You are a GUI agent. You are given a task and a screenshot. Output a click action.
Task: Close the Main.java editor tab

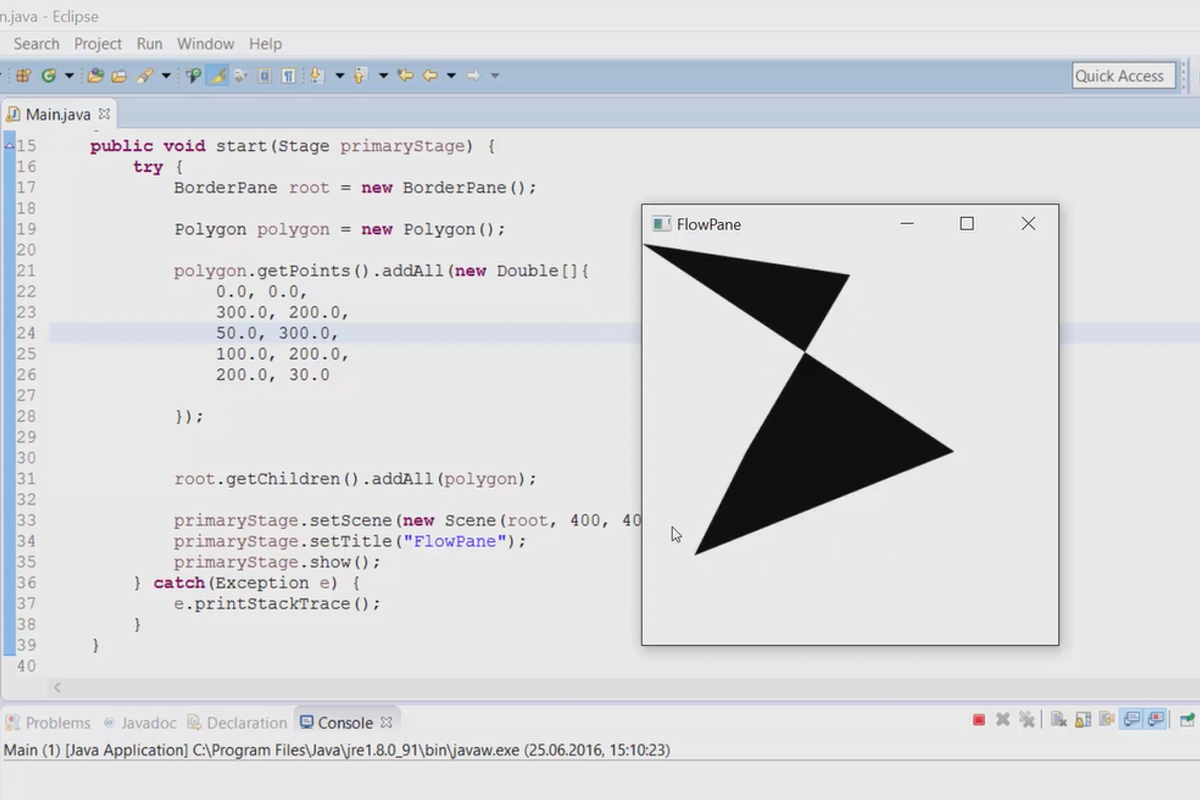tap(104, 114)
